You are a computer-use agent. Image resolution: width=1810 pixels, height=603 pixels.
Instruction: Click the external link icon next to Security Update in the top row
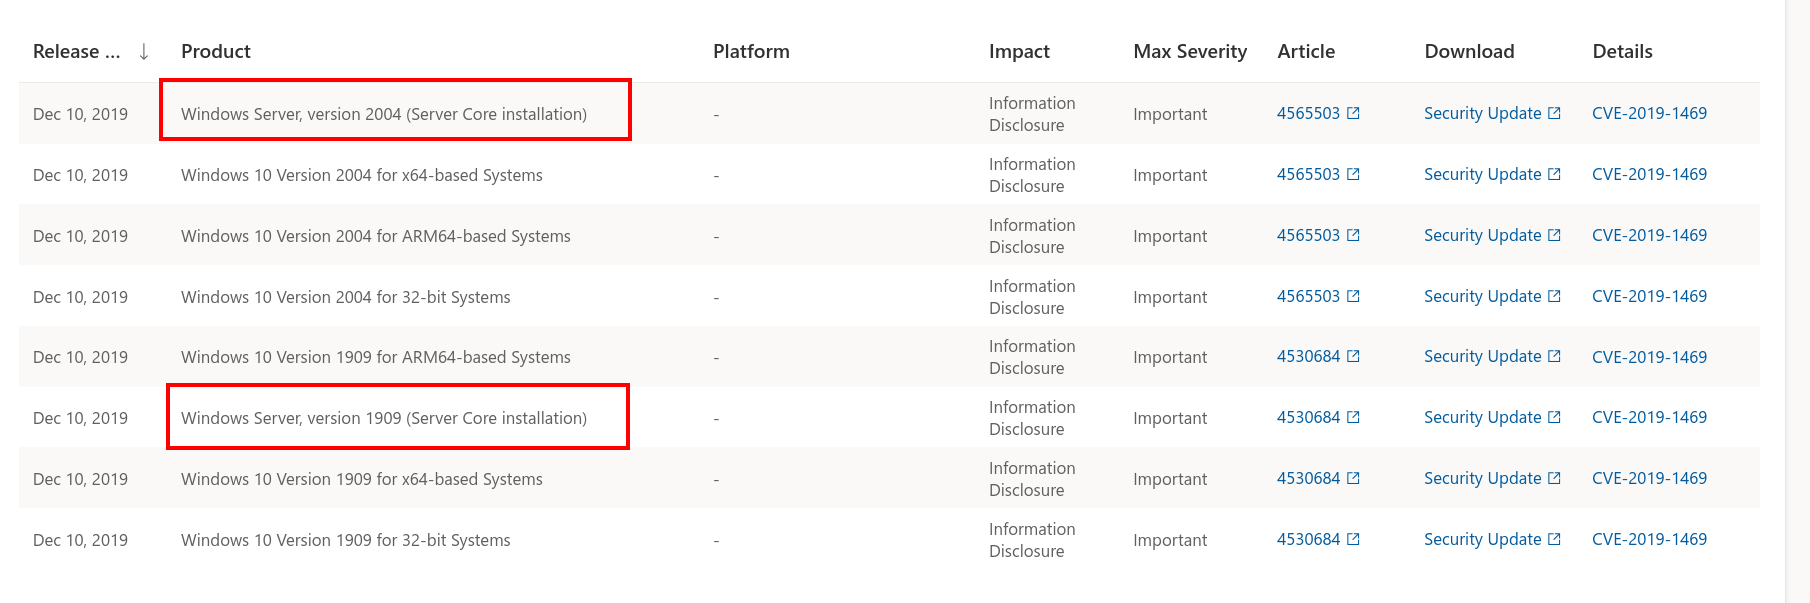coord(1554,113)
